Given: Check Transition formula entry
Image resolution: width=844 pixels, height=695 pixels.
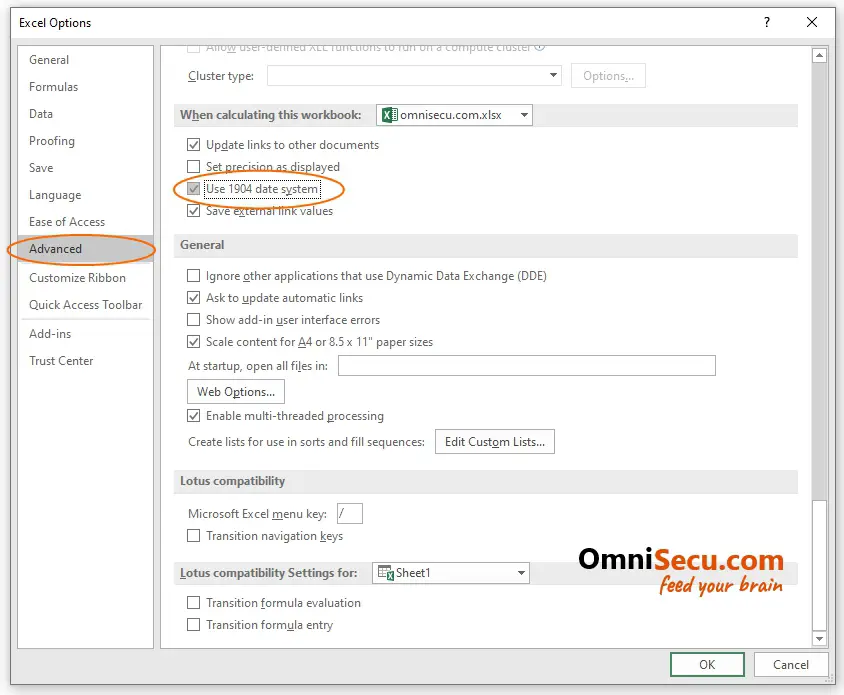Looking at the screenshot, I should (x=193, y=624).
